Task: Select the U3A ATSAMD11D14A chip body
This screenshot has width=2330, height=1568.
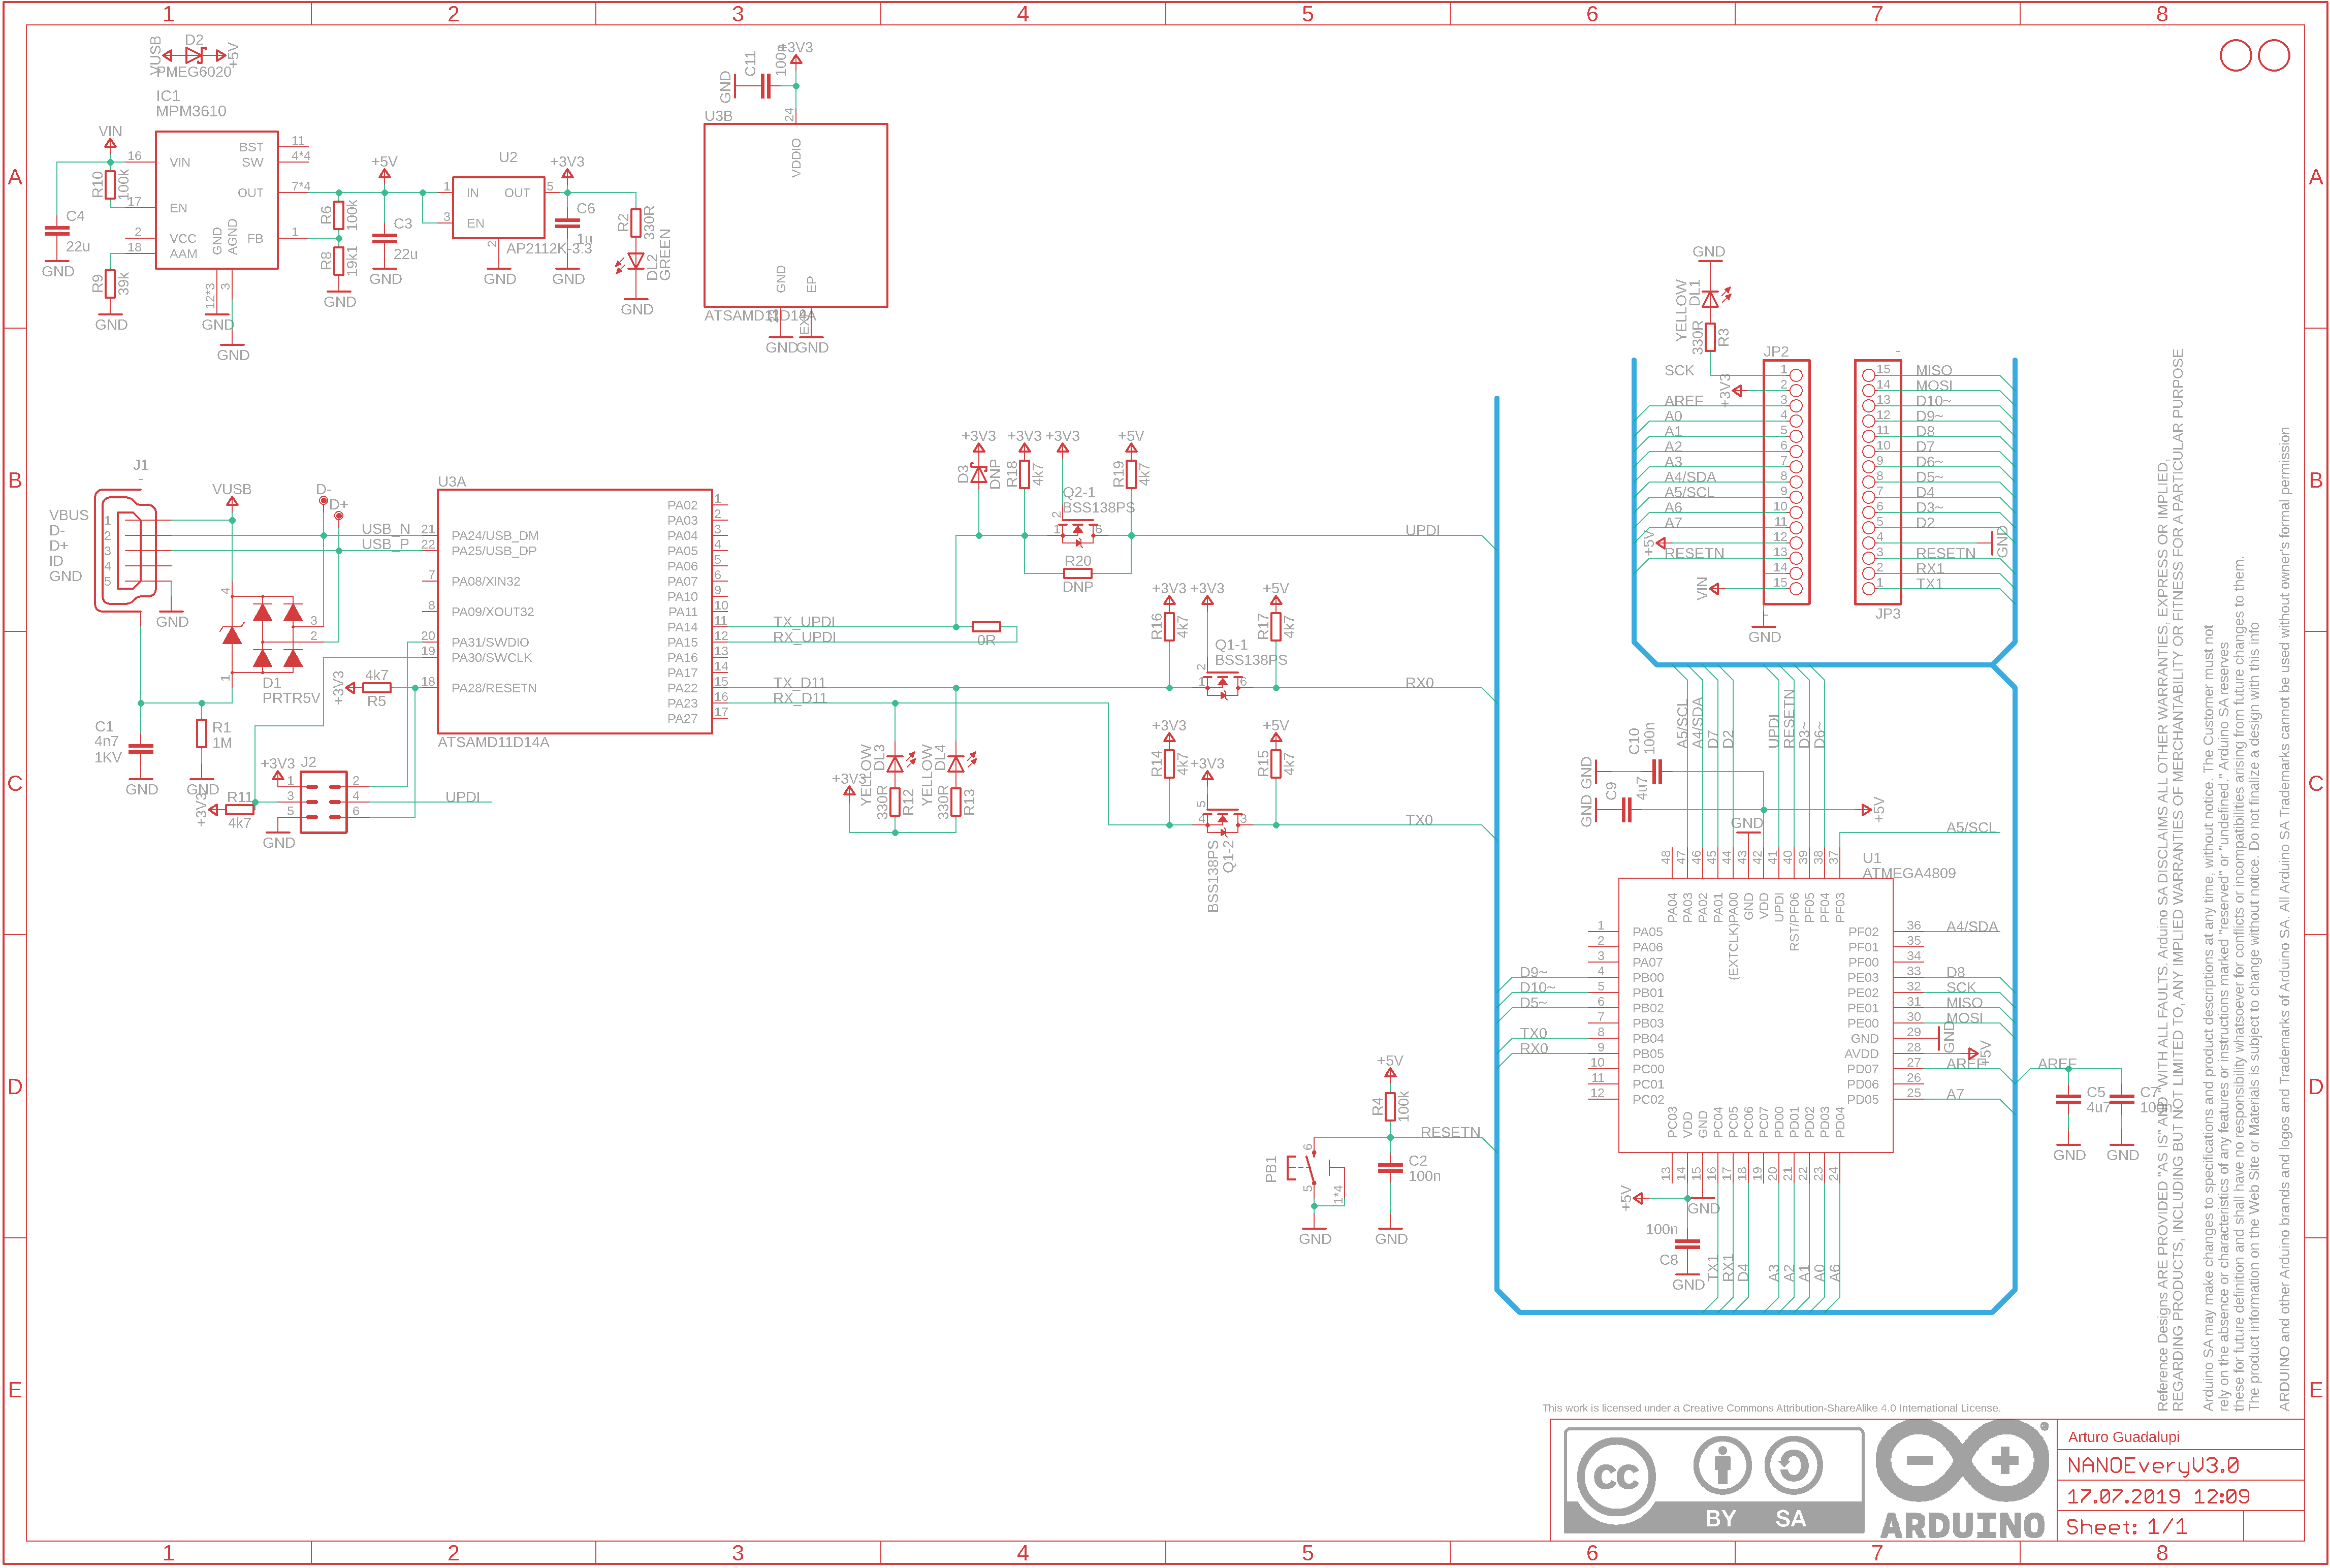Action: coord(574,611)
